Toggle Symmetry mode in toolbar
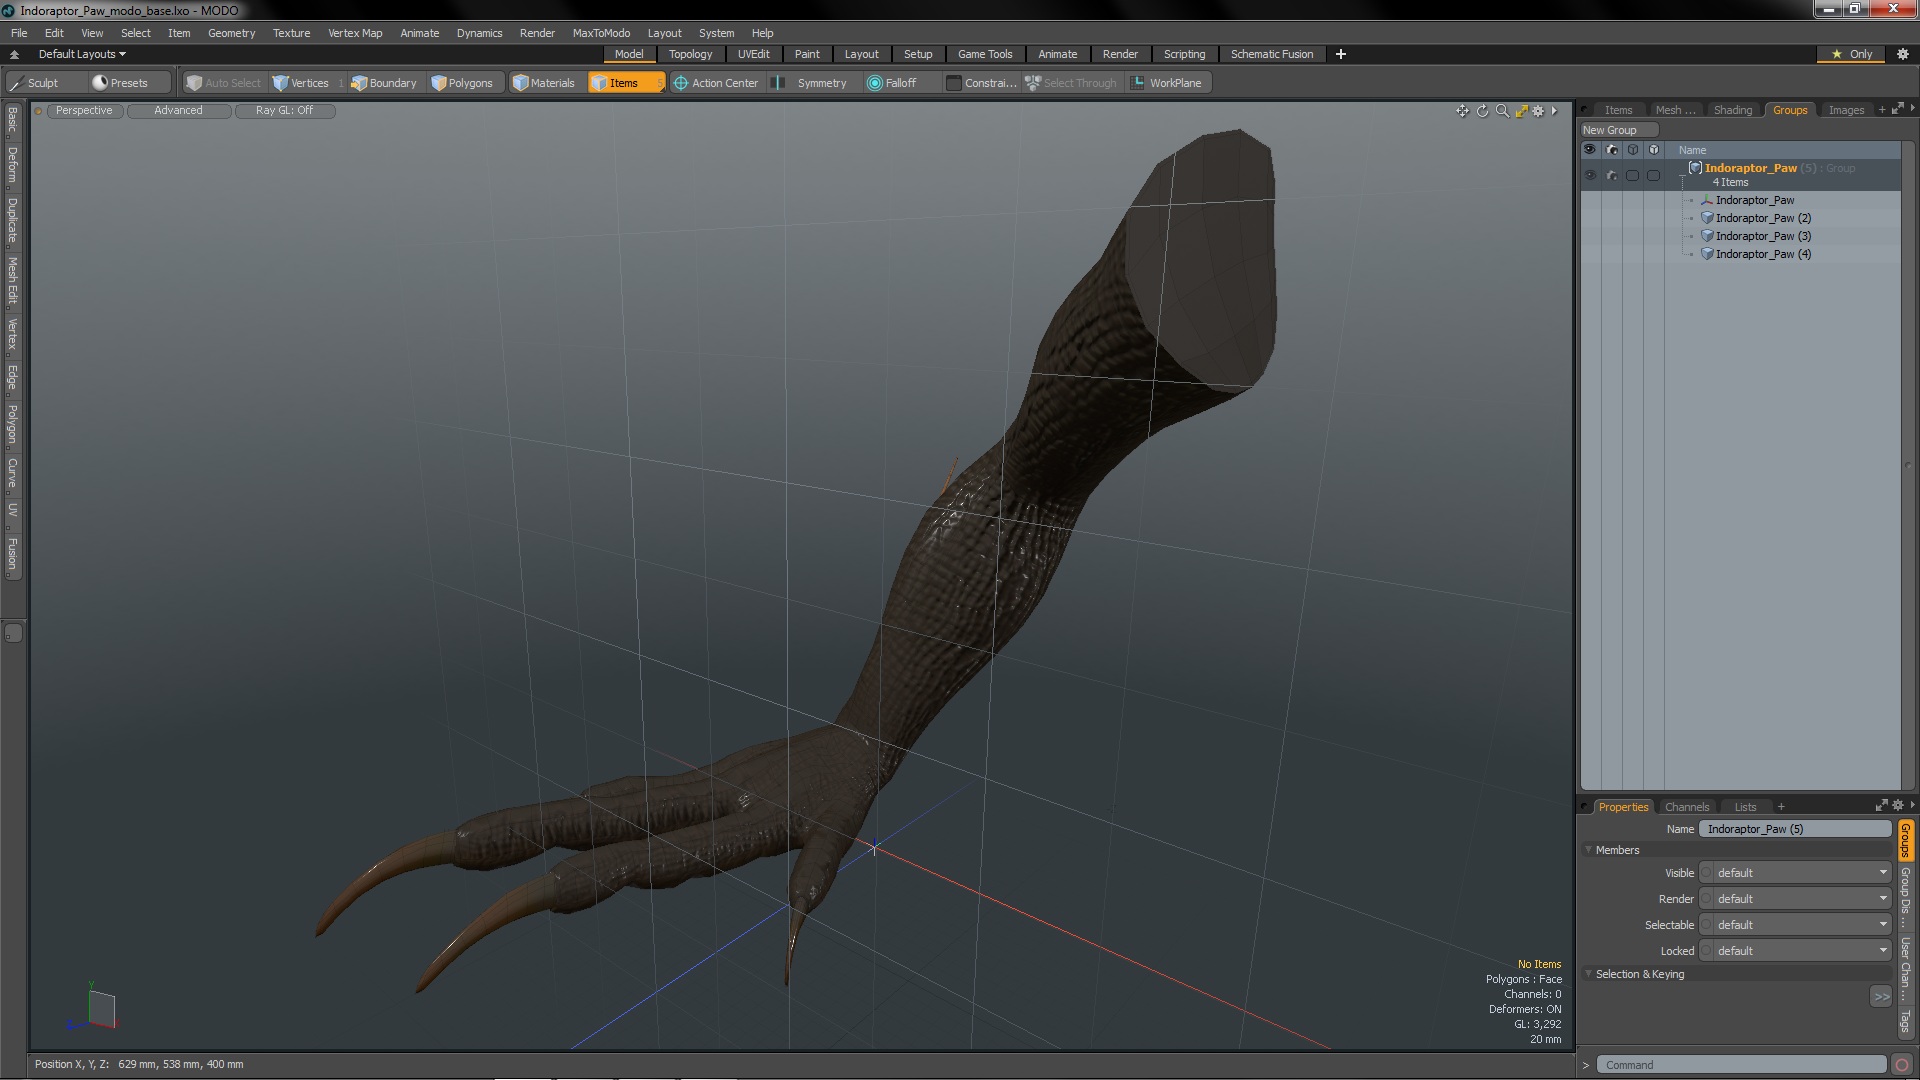This screenshot has height=1080, width=1920. 812,83
